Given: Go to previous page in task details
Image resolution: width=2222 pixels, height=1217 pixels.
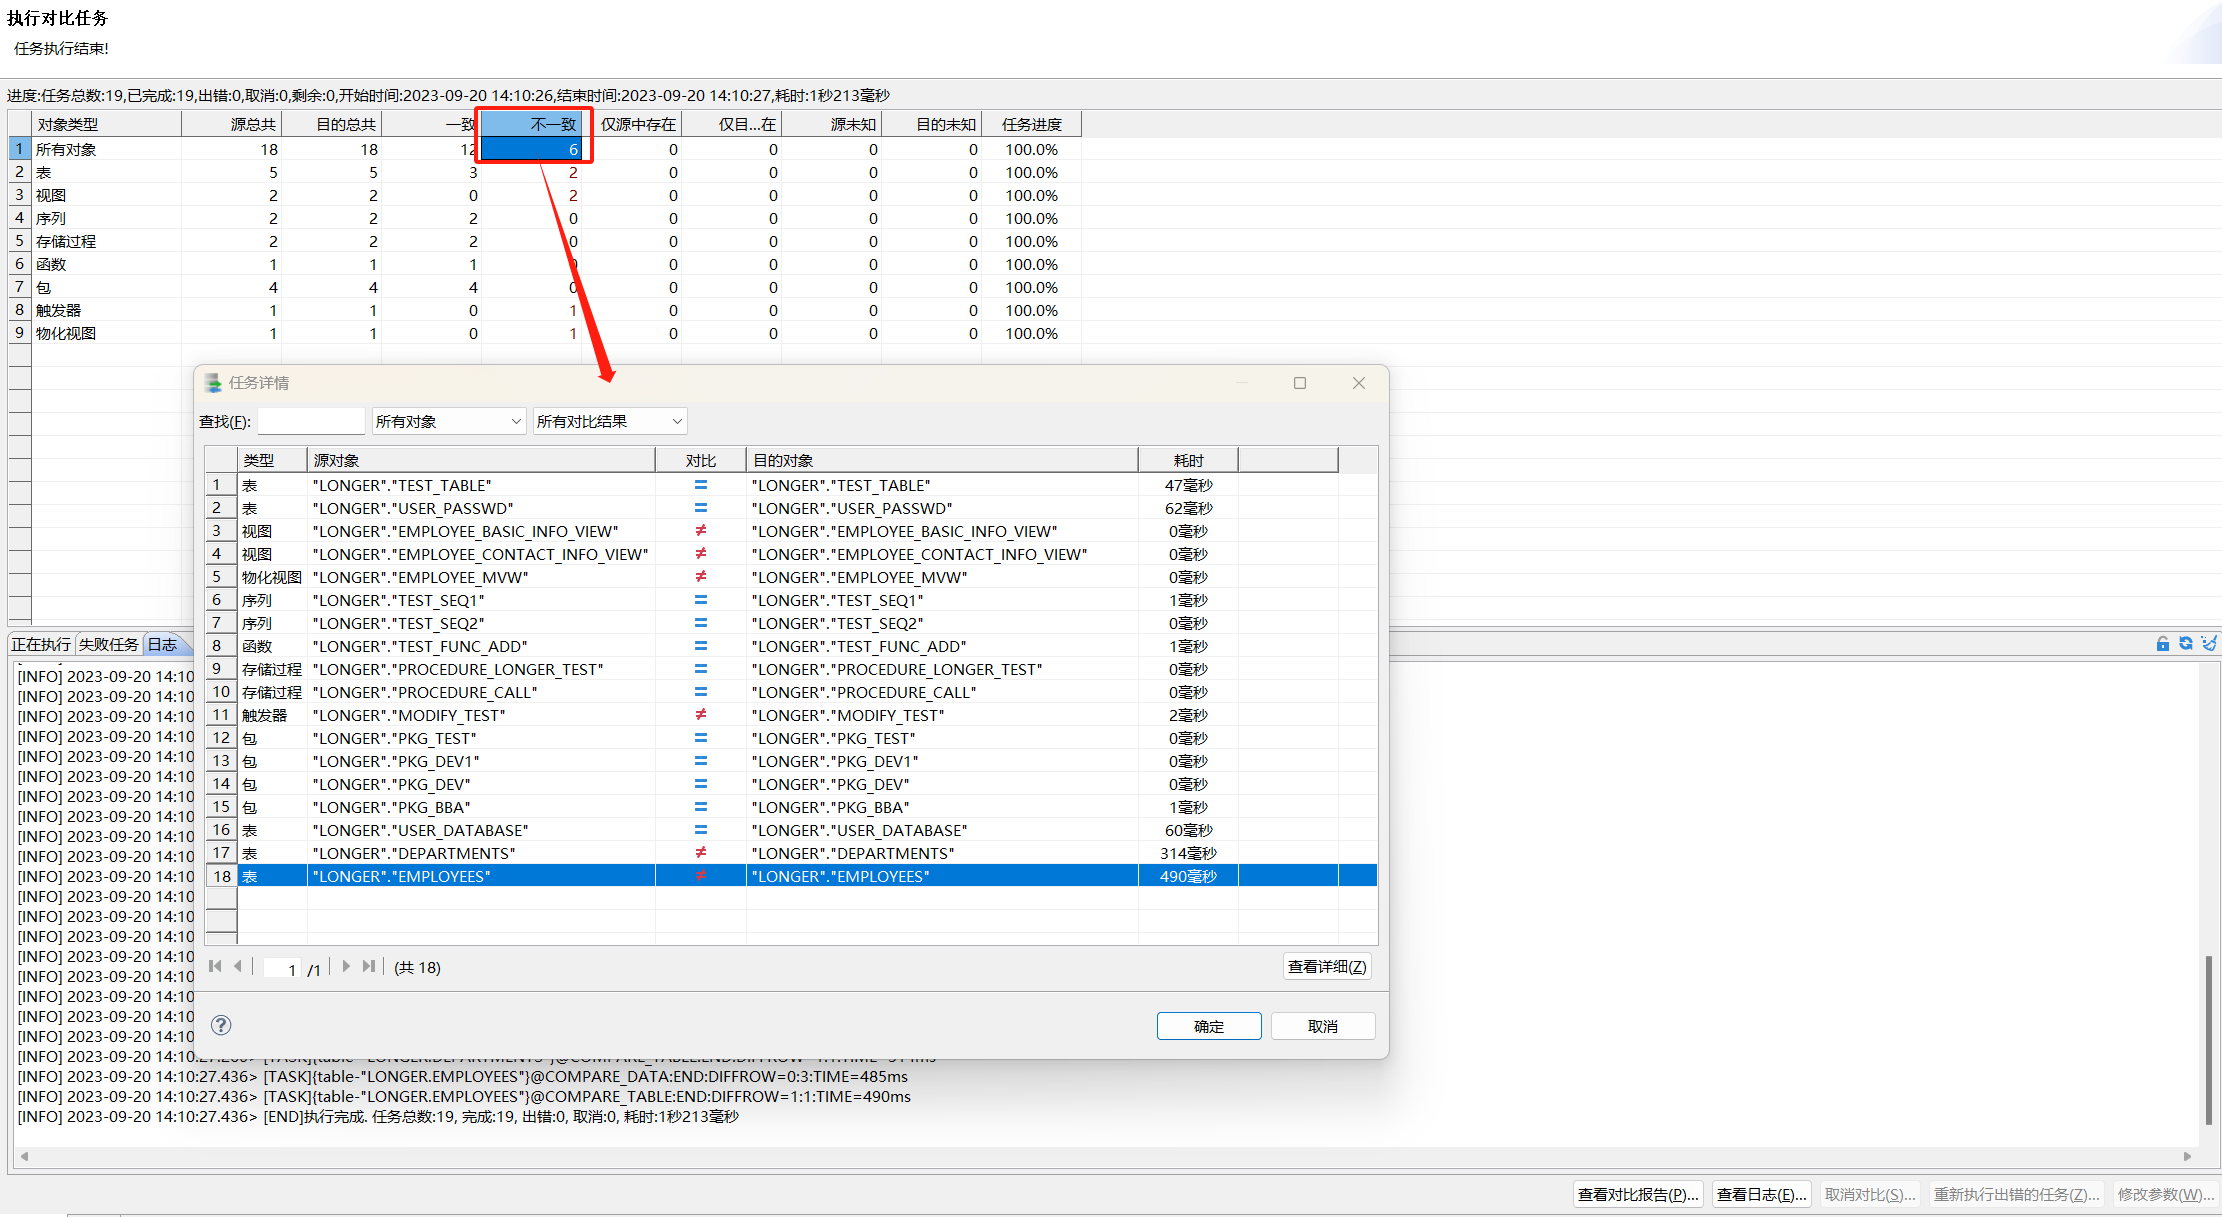Looking at the screenshot, I should point(238,966).
